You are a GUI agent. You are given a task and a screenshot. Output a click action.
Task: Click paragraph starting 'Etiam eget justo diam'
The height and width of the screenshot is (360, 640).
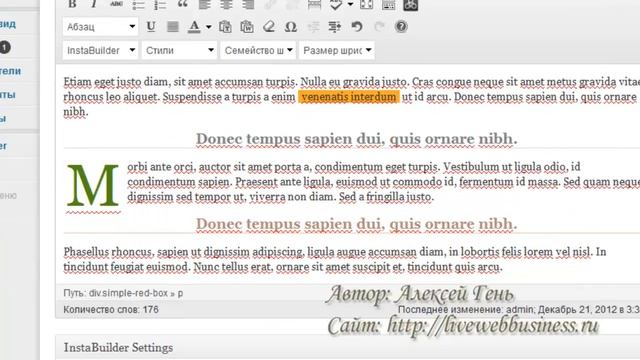[351, 97]
